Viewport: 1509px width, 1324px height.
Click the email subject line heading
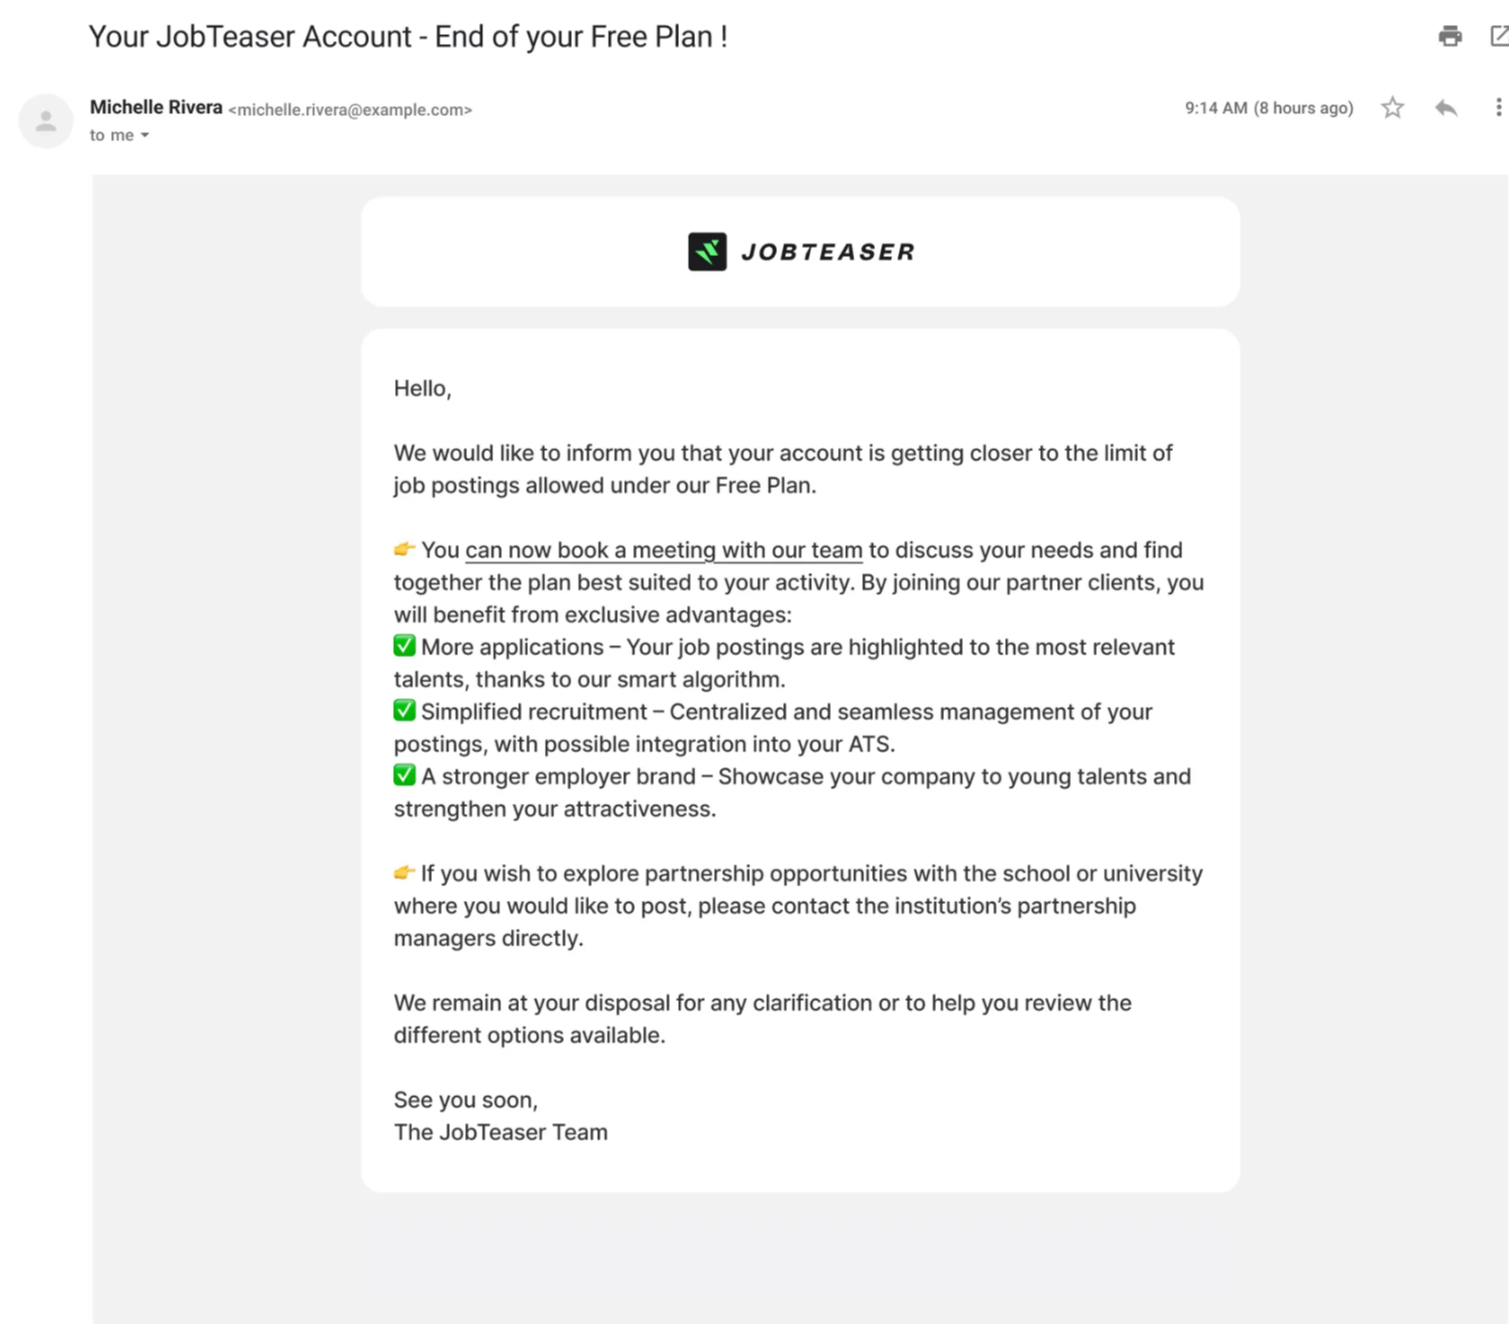point(408,37)
